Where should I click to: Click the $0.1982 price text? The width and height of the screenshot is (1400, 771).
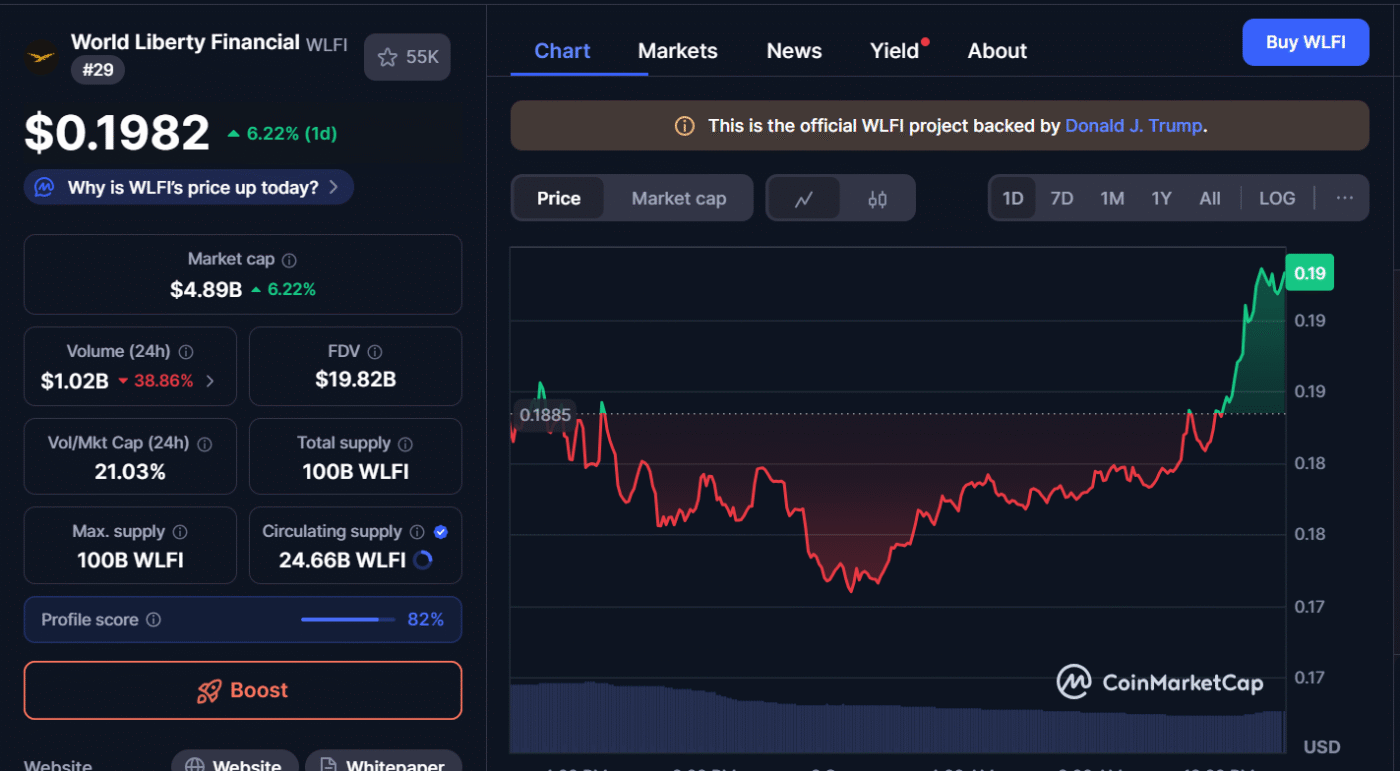[117, 132]
